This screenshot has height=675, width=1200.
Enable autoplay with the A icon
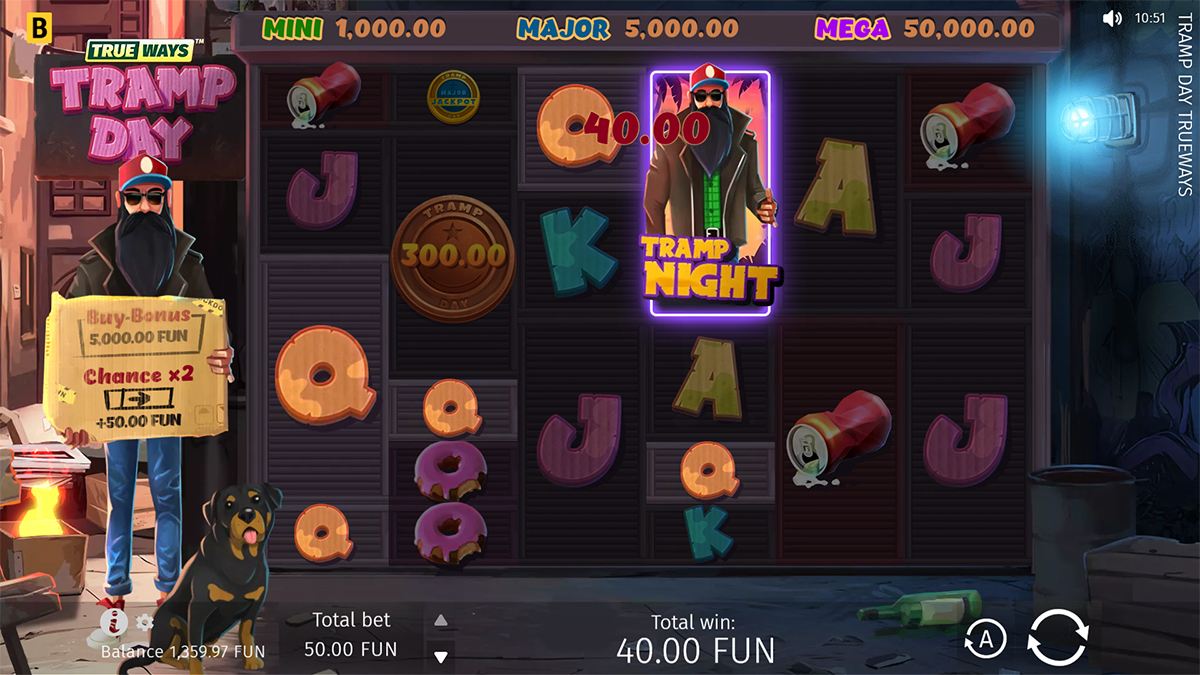pyautogui.click(x=985, y=640)
